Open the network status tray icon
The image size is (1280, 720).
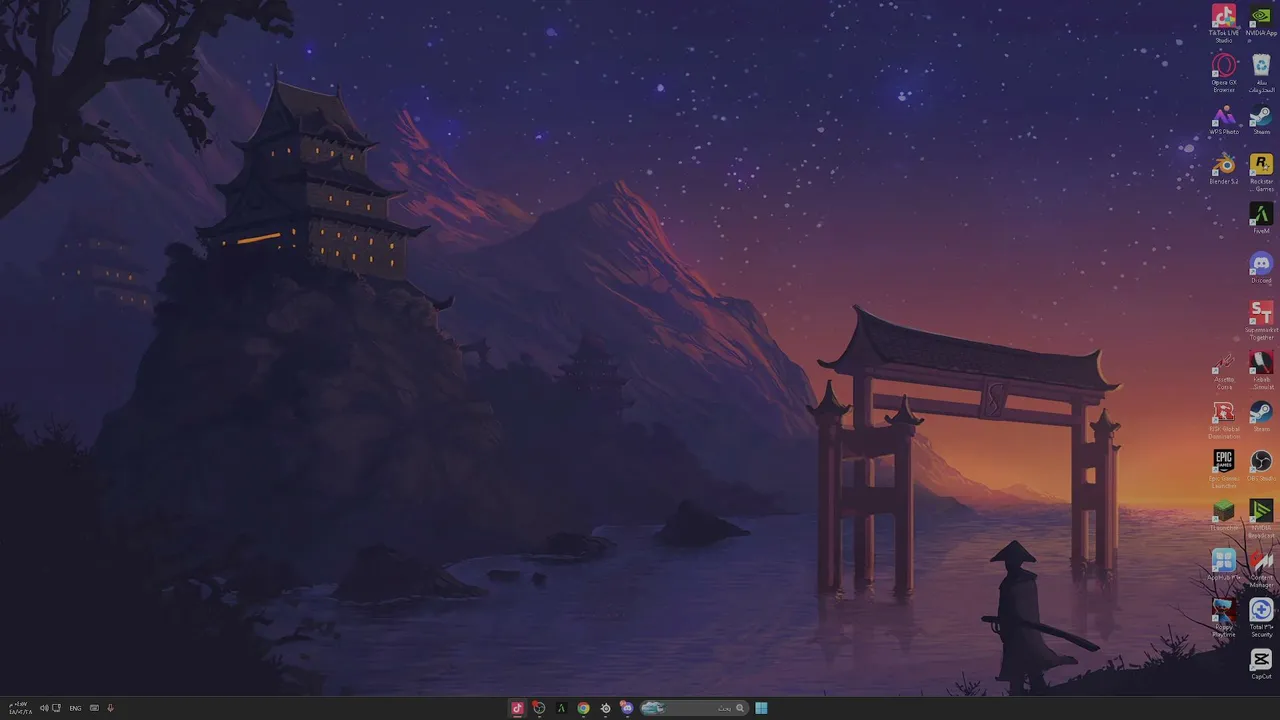(56, 708)
